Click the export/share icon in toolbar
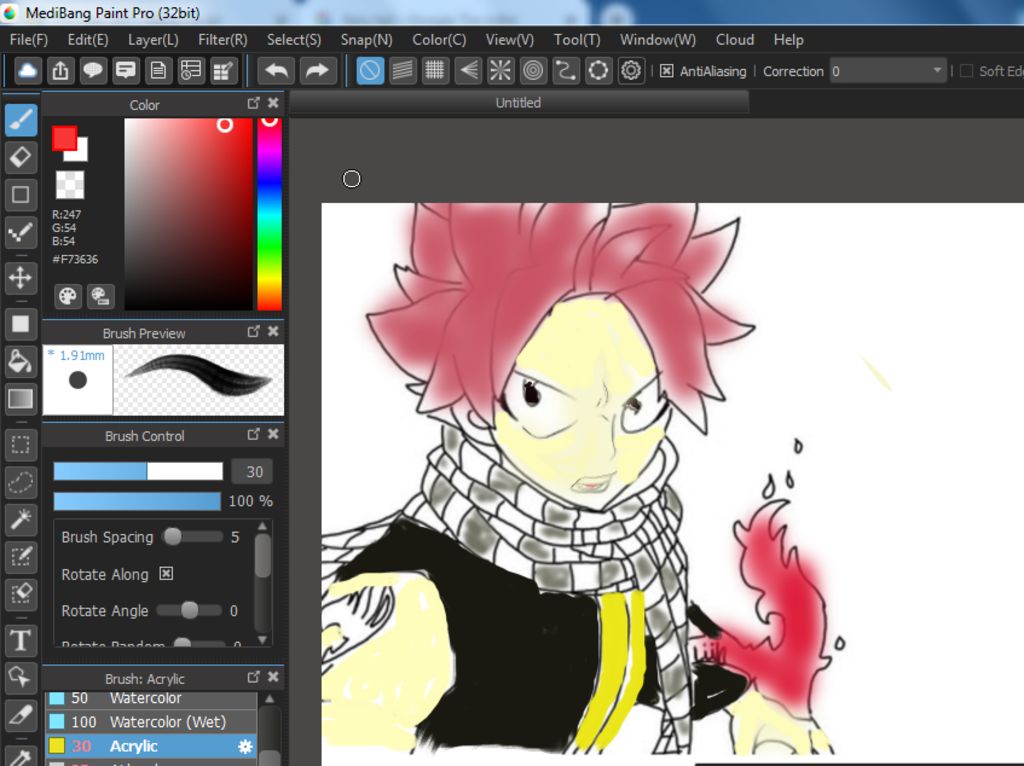Image resolution: width=1024 pixels, height=766 pixels. coord(60,71)
